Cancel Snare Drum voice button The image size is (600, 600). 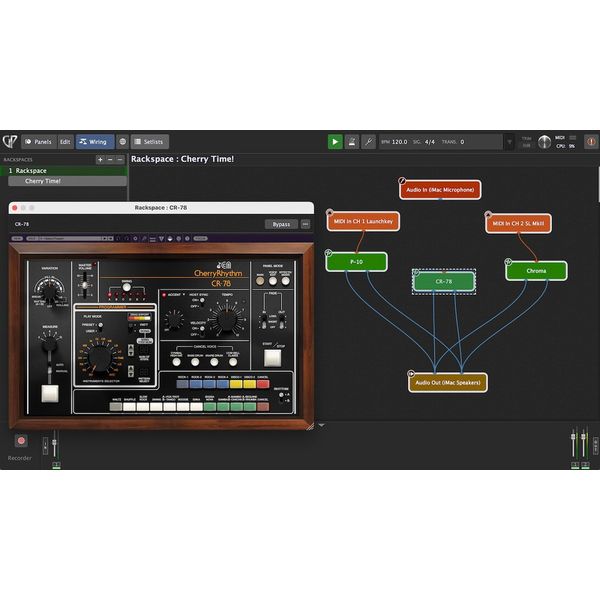(214, 362)
